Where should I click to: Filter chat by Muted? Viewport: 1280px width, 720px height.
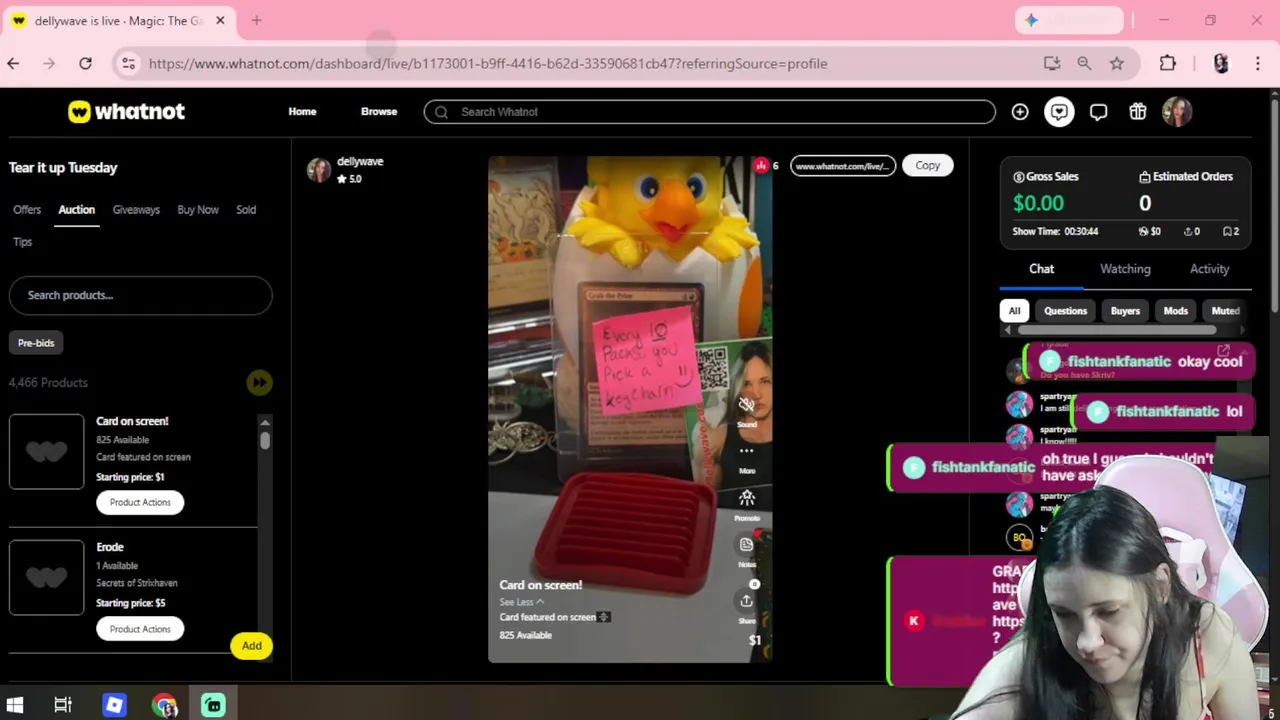(x=1225, y=311)
